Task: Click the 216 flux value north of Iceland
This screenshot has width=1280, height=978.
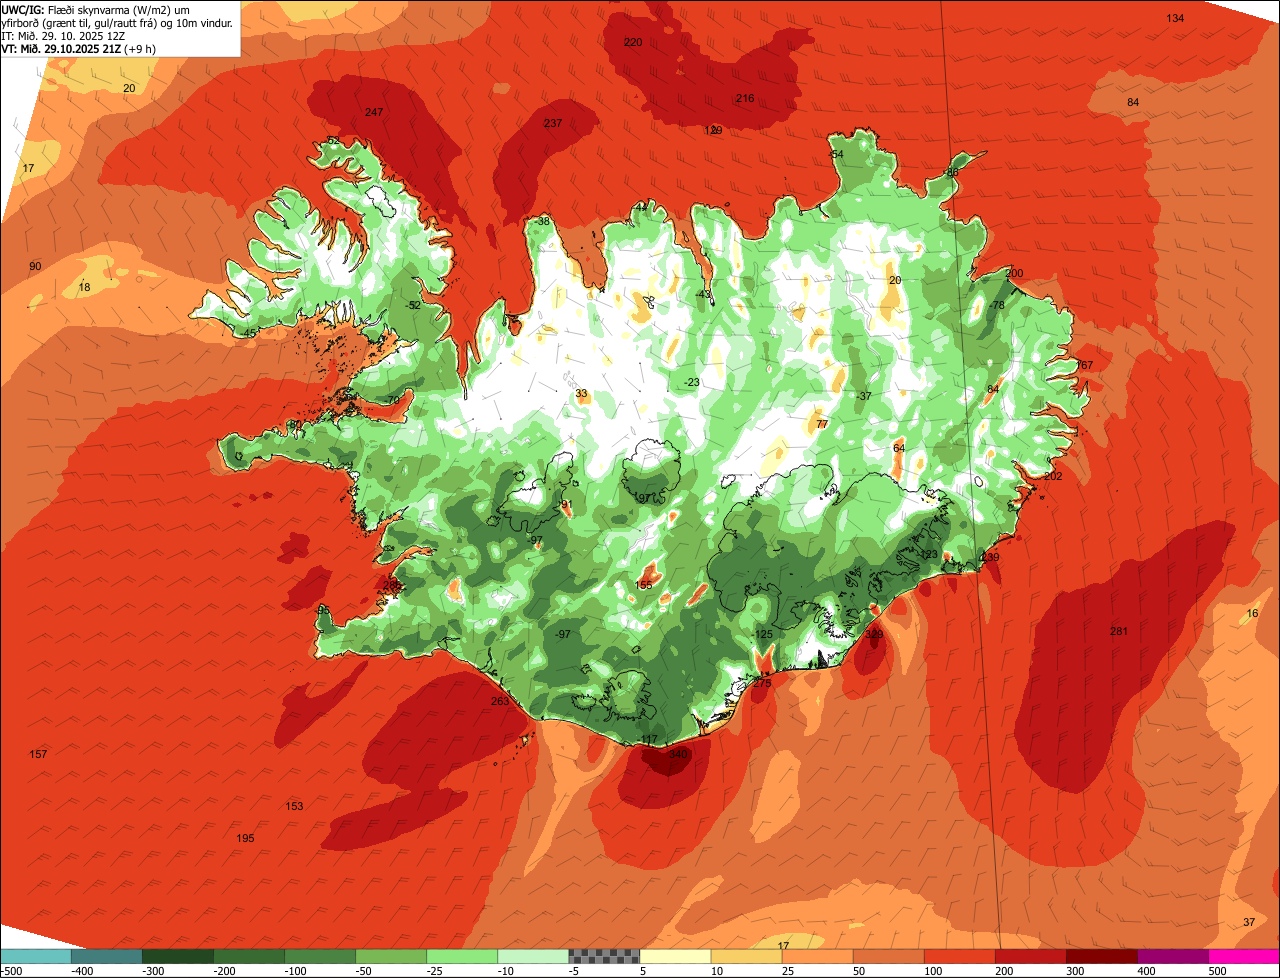Action: (x=745, y=98)
